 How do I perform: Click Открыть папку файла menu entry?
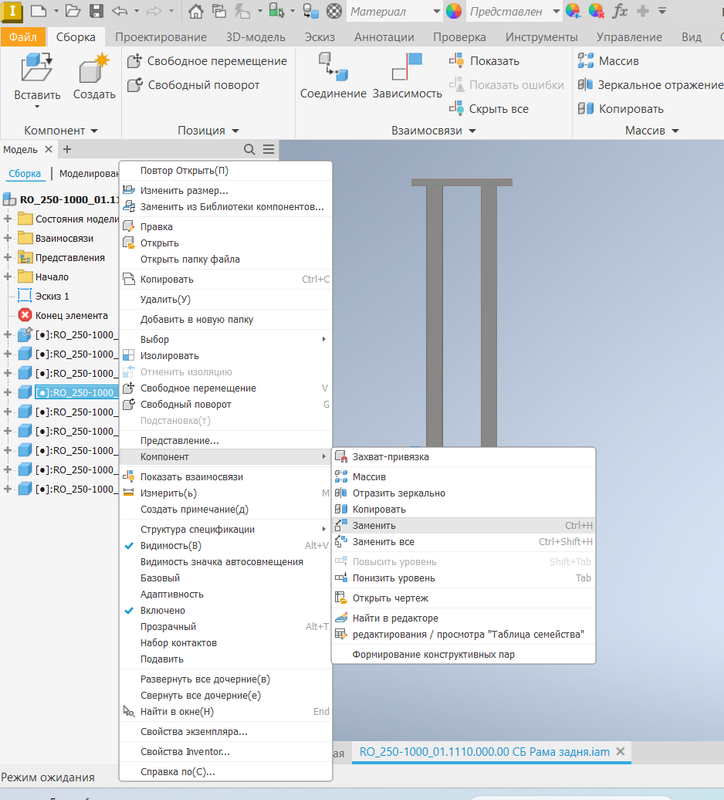tap(226, 259)
